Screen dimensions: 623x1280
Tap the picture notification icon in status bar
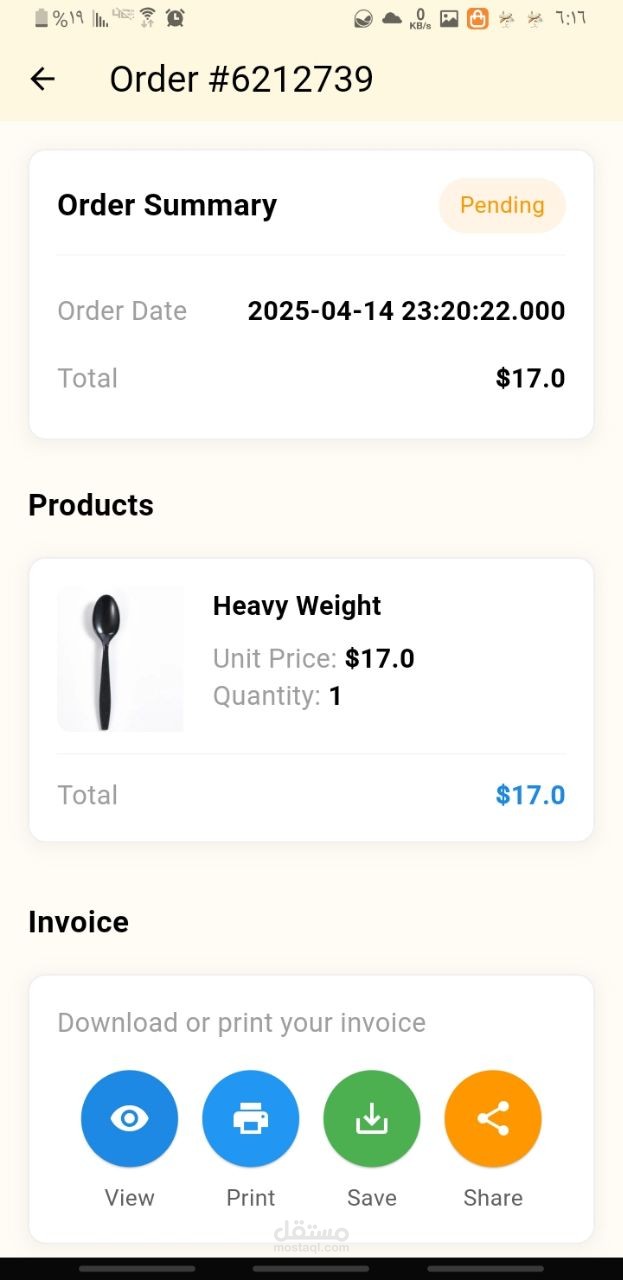click(449, 18)
